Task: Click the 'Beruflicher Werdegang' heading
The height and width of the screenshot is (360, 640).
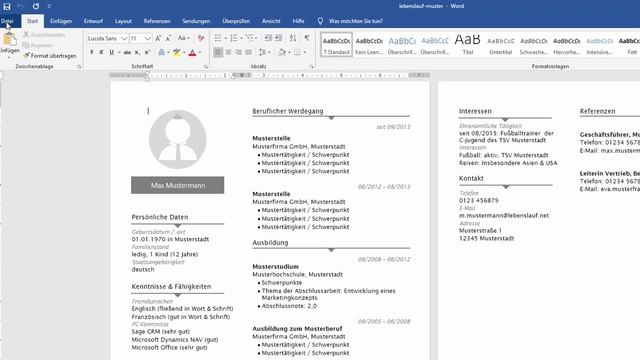Action: click(288, 111)
